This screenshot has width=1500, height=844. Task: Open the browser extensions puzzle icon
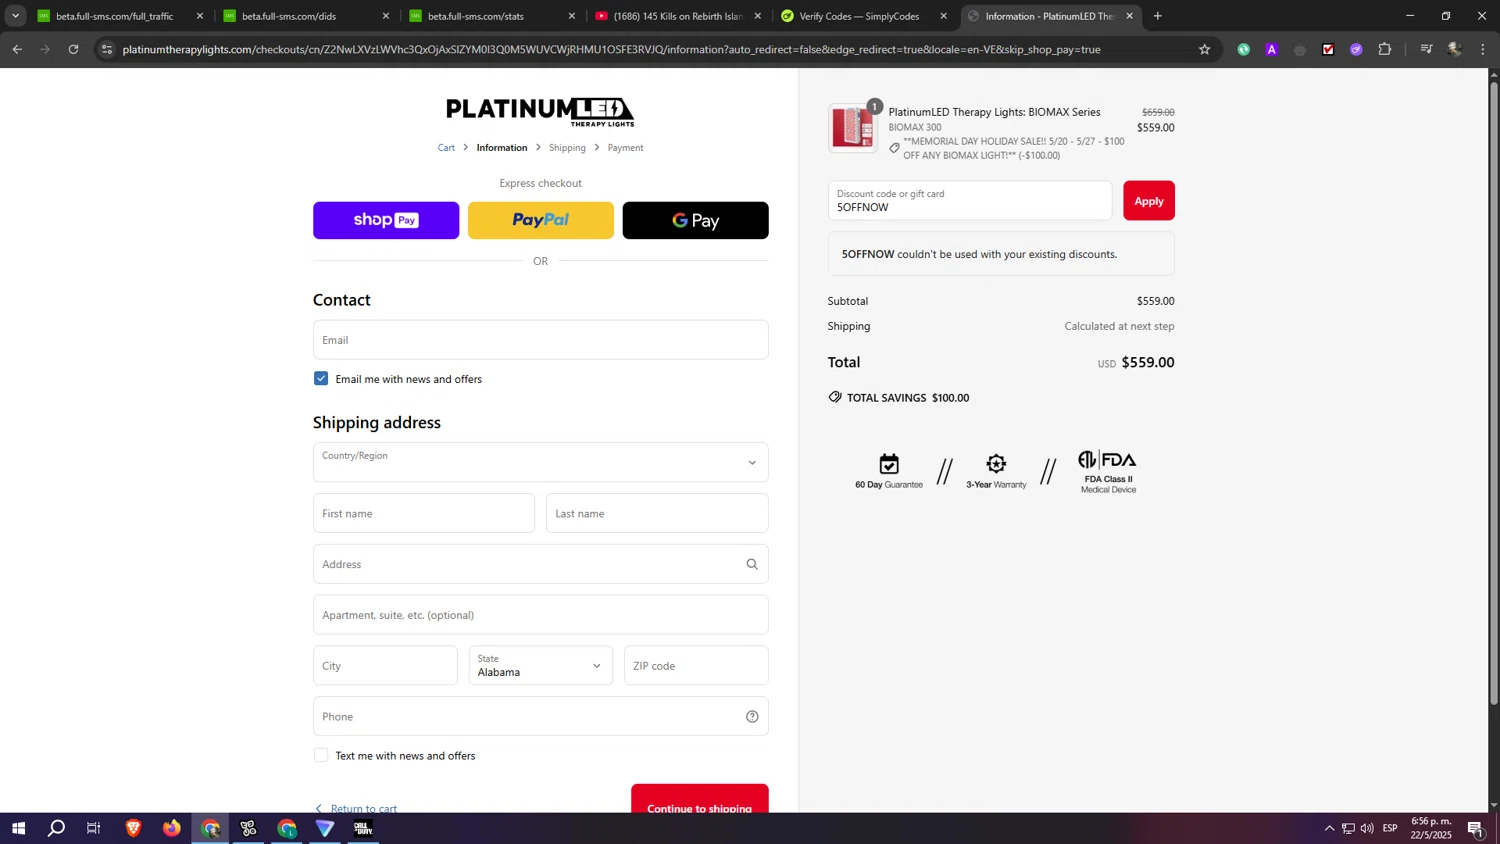click(1385, 49)
